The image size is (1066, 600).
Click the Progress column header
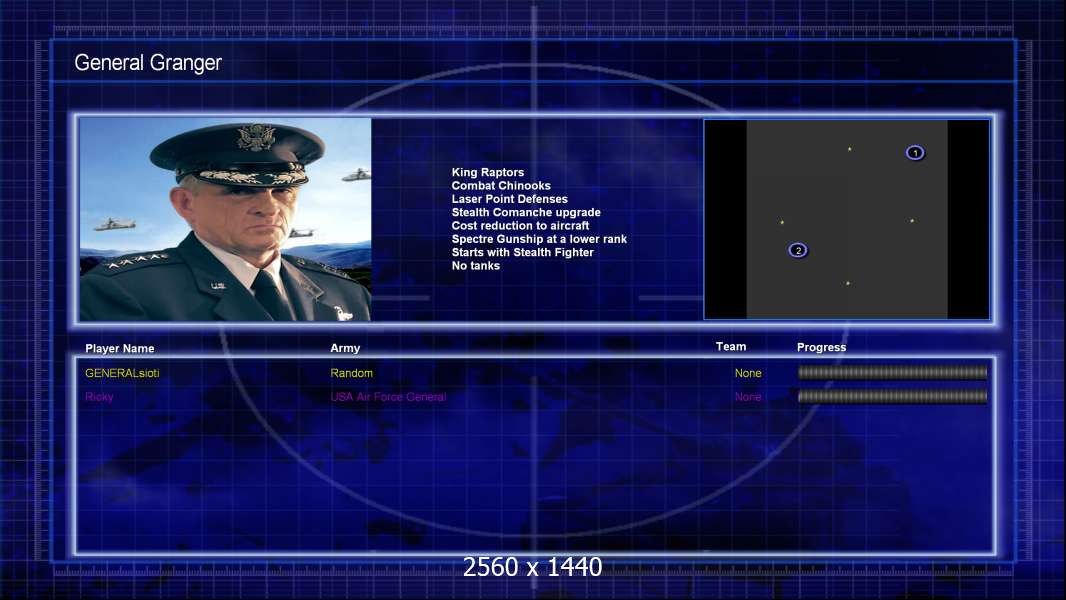click(821, 347)
